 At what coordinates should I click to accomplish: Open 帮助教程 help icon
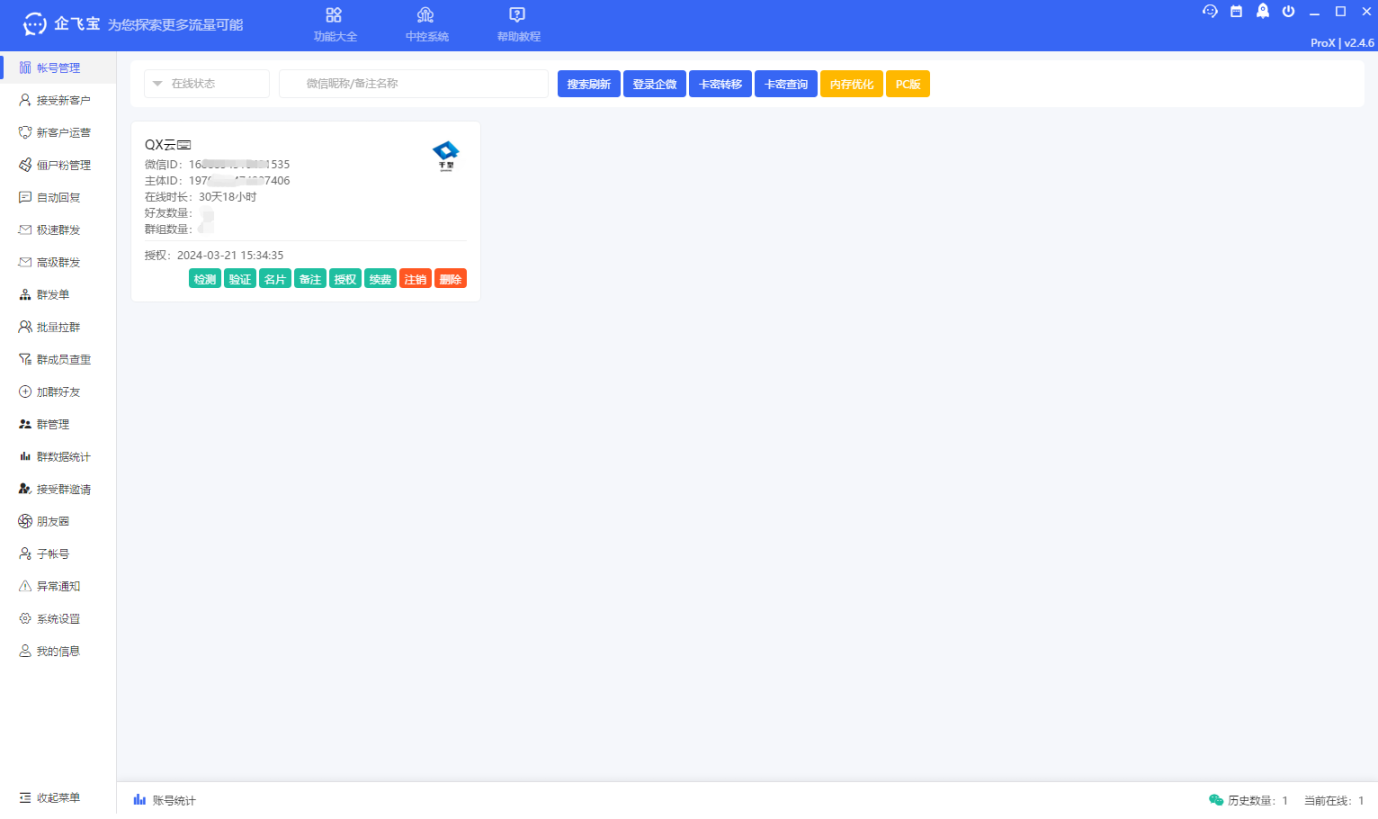517,15
